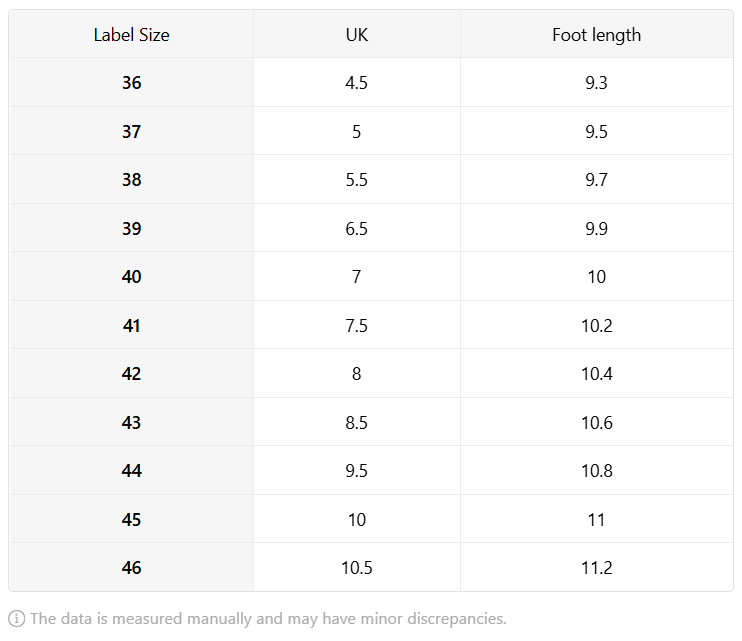Screen dimensions: 742x641
Task: Click foot length 10.2 value
Action: [x=597, y=325]
